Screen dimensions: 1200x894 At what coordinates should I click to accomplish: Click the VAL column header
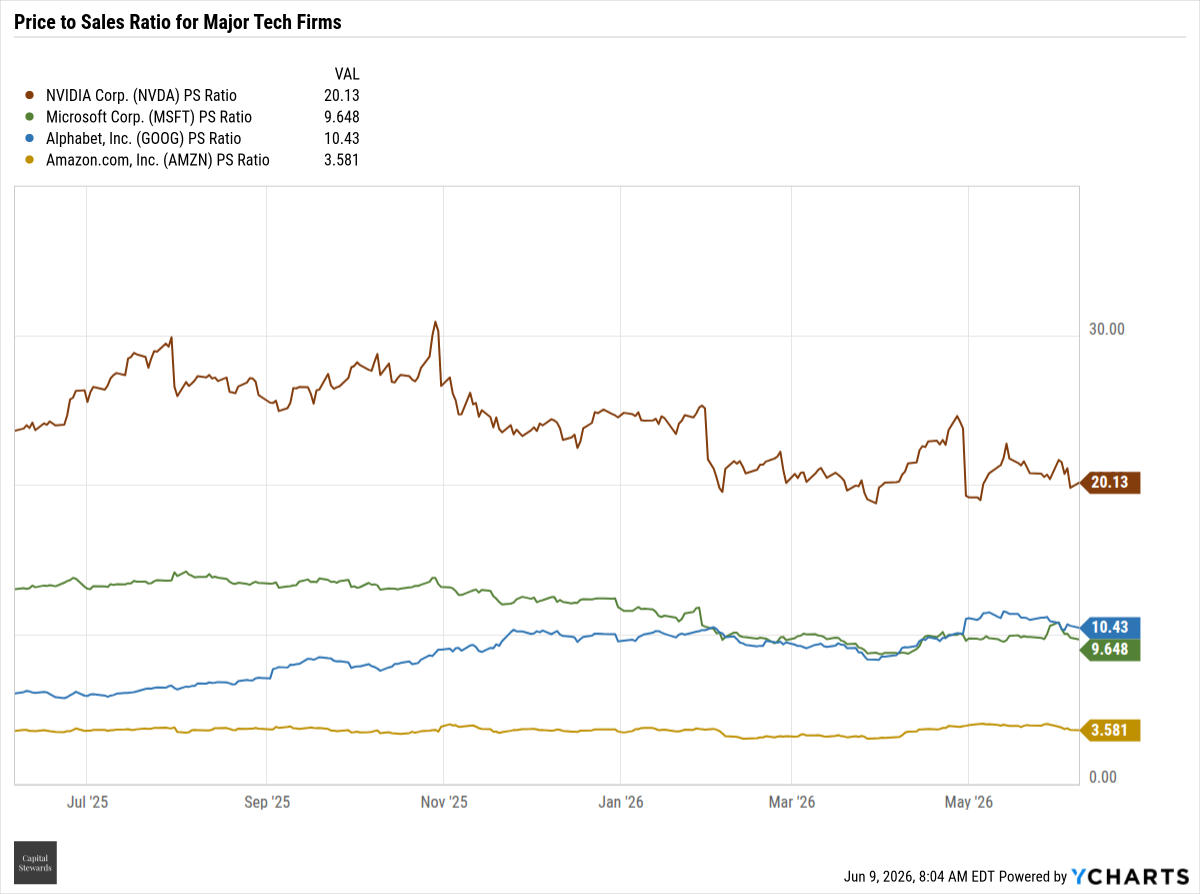[346, 74]
